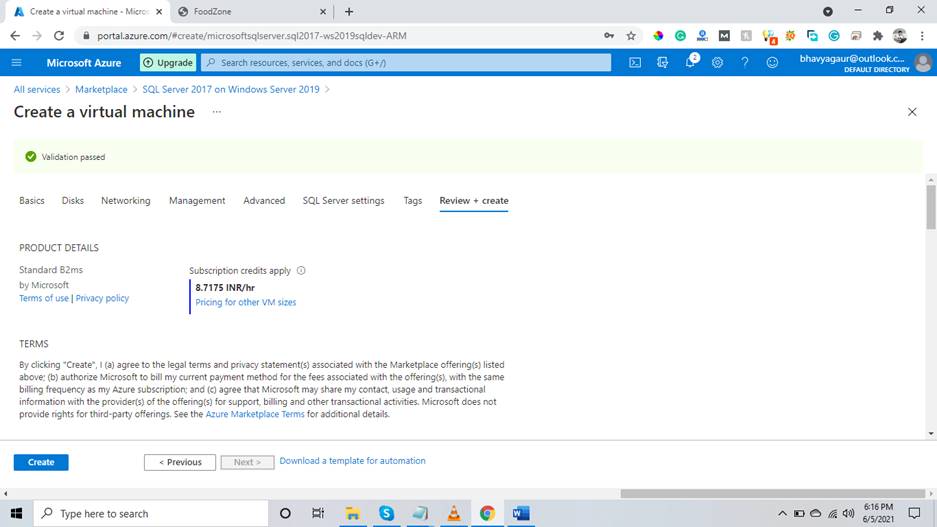Open the Action Center notification icon
937x527 pixels.
click(x=914, y=513)
